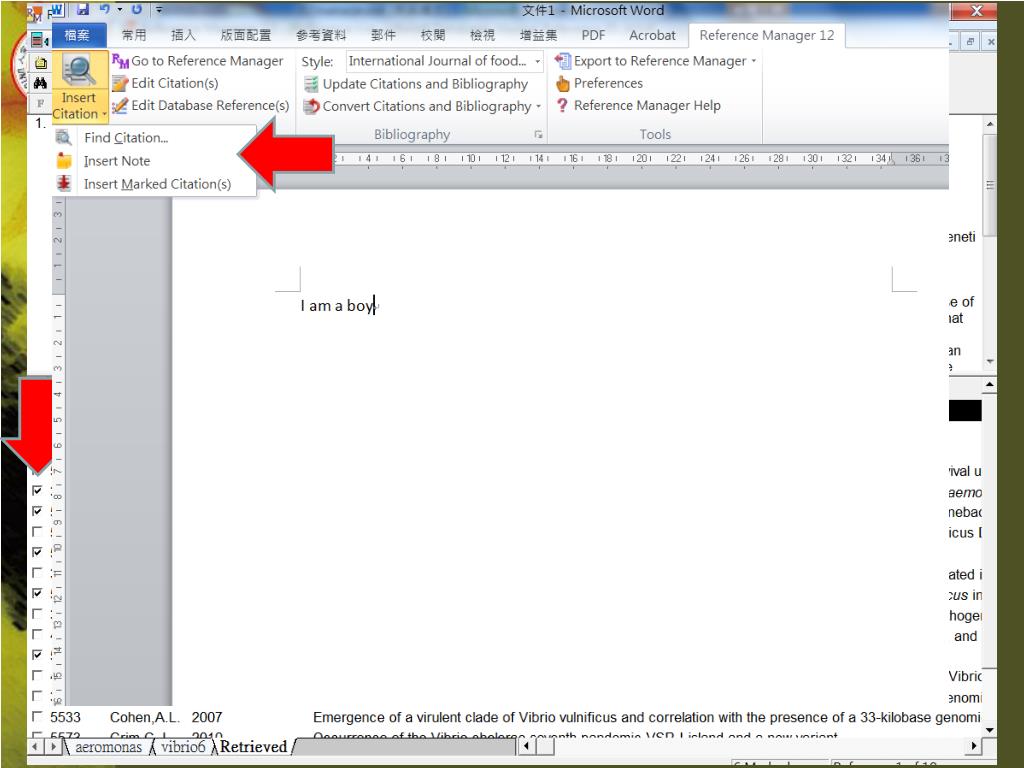Redo the action via quick access toolbar
Screen dimensions: 1024x768
[136, 9]
